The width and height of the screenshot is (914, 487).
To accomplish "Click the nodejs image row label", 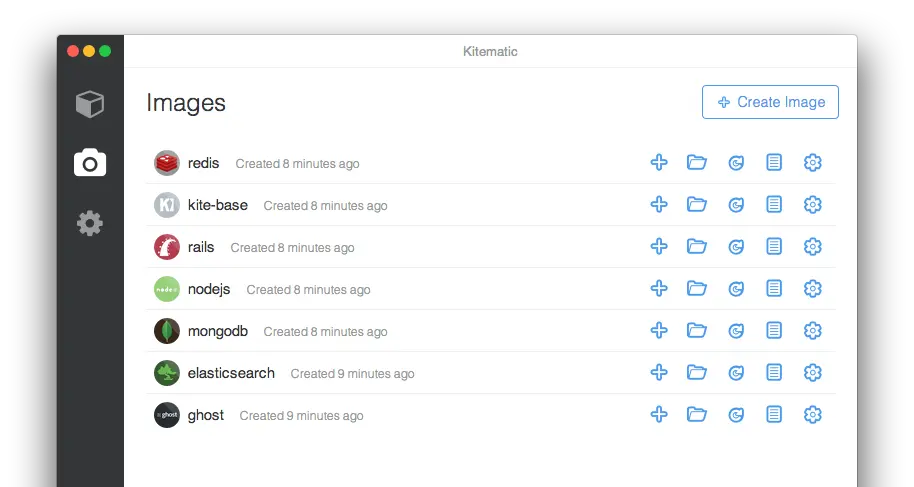I will [x=209, y=289].
